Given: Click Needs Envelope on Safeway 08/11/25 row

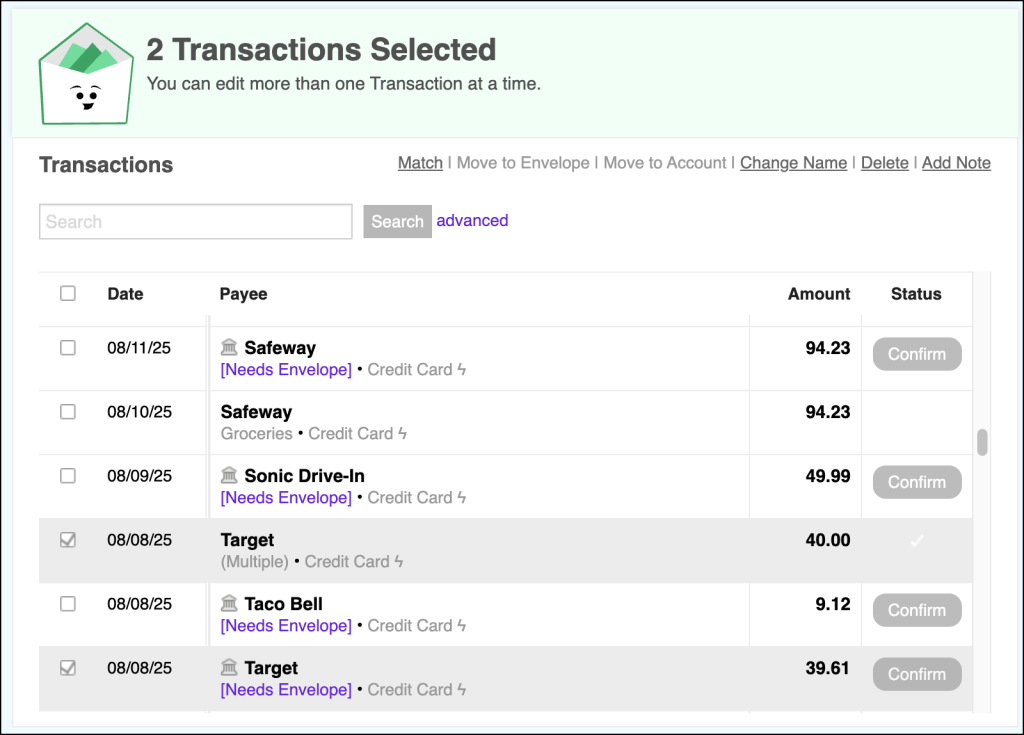Looking at the screenshot, I should click(286, 370).
